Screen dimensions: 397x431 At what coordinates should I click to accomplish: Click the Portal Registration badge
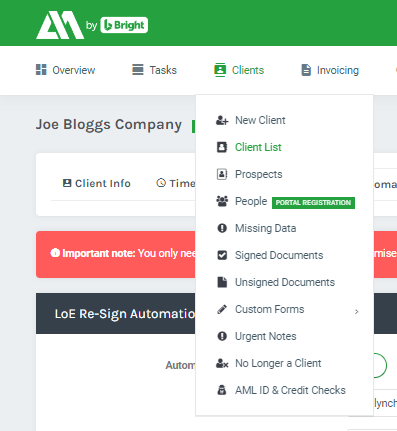(x=313, y=203)
